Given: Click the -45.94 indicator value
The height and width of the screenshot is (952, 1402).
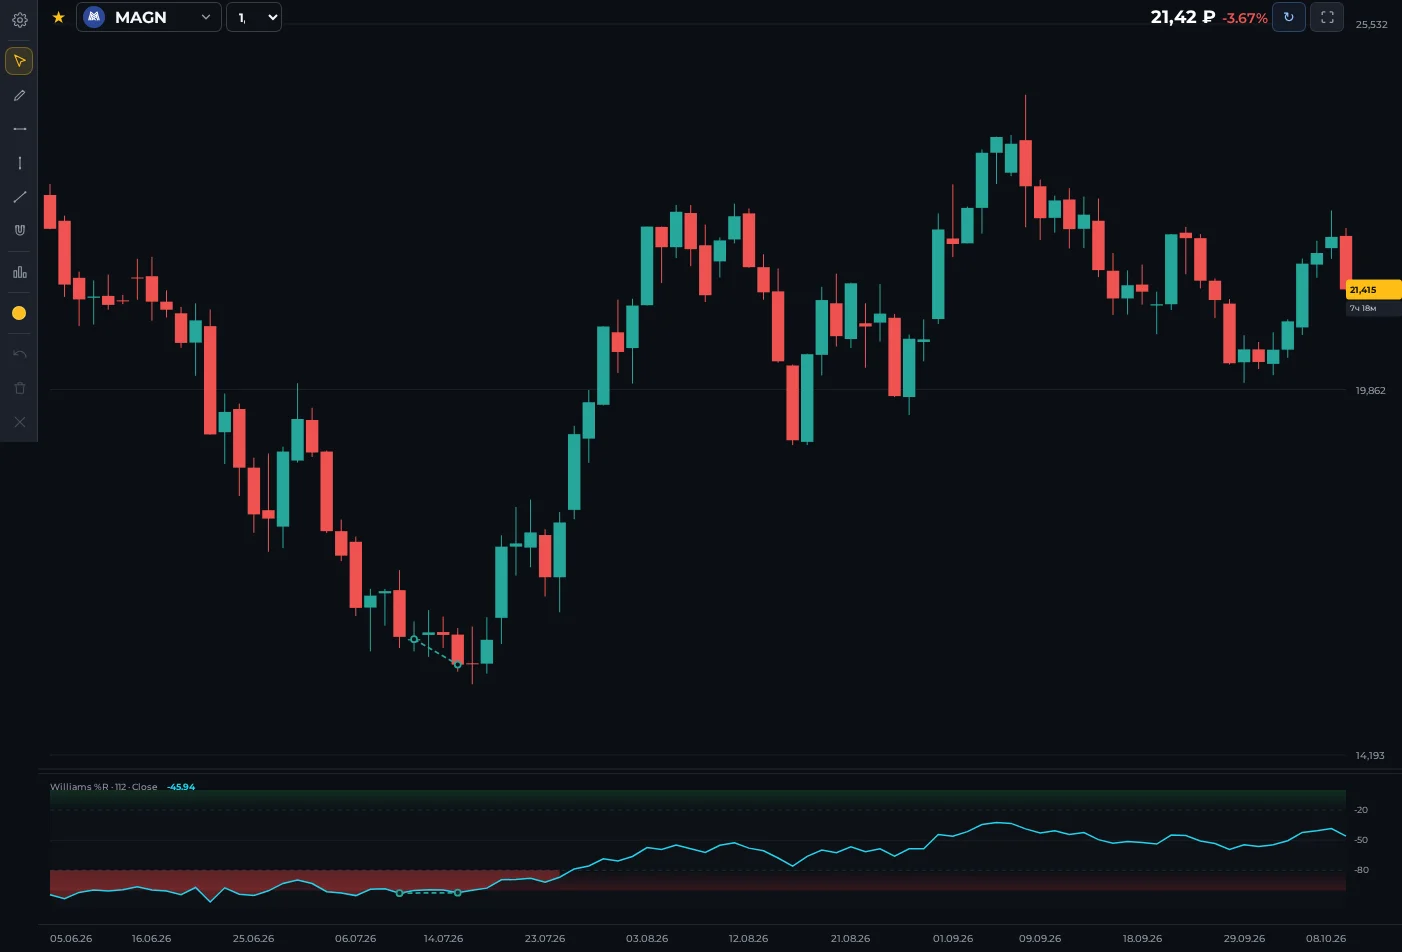Looking at the screenshot, I should [x=181, y=787].
